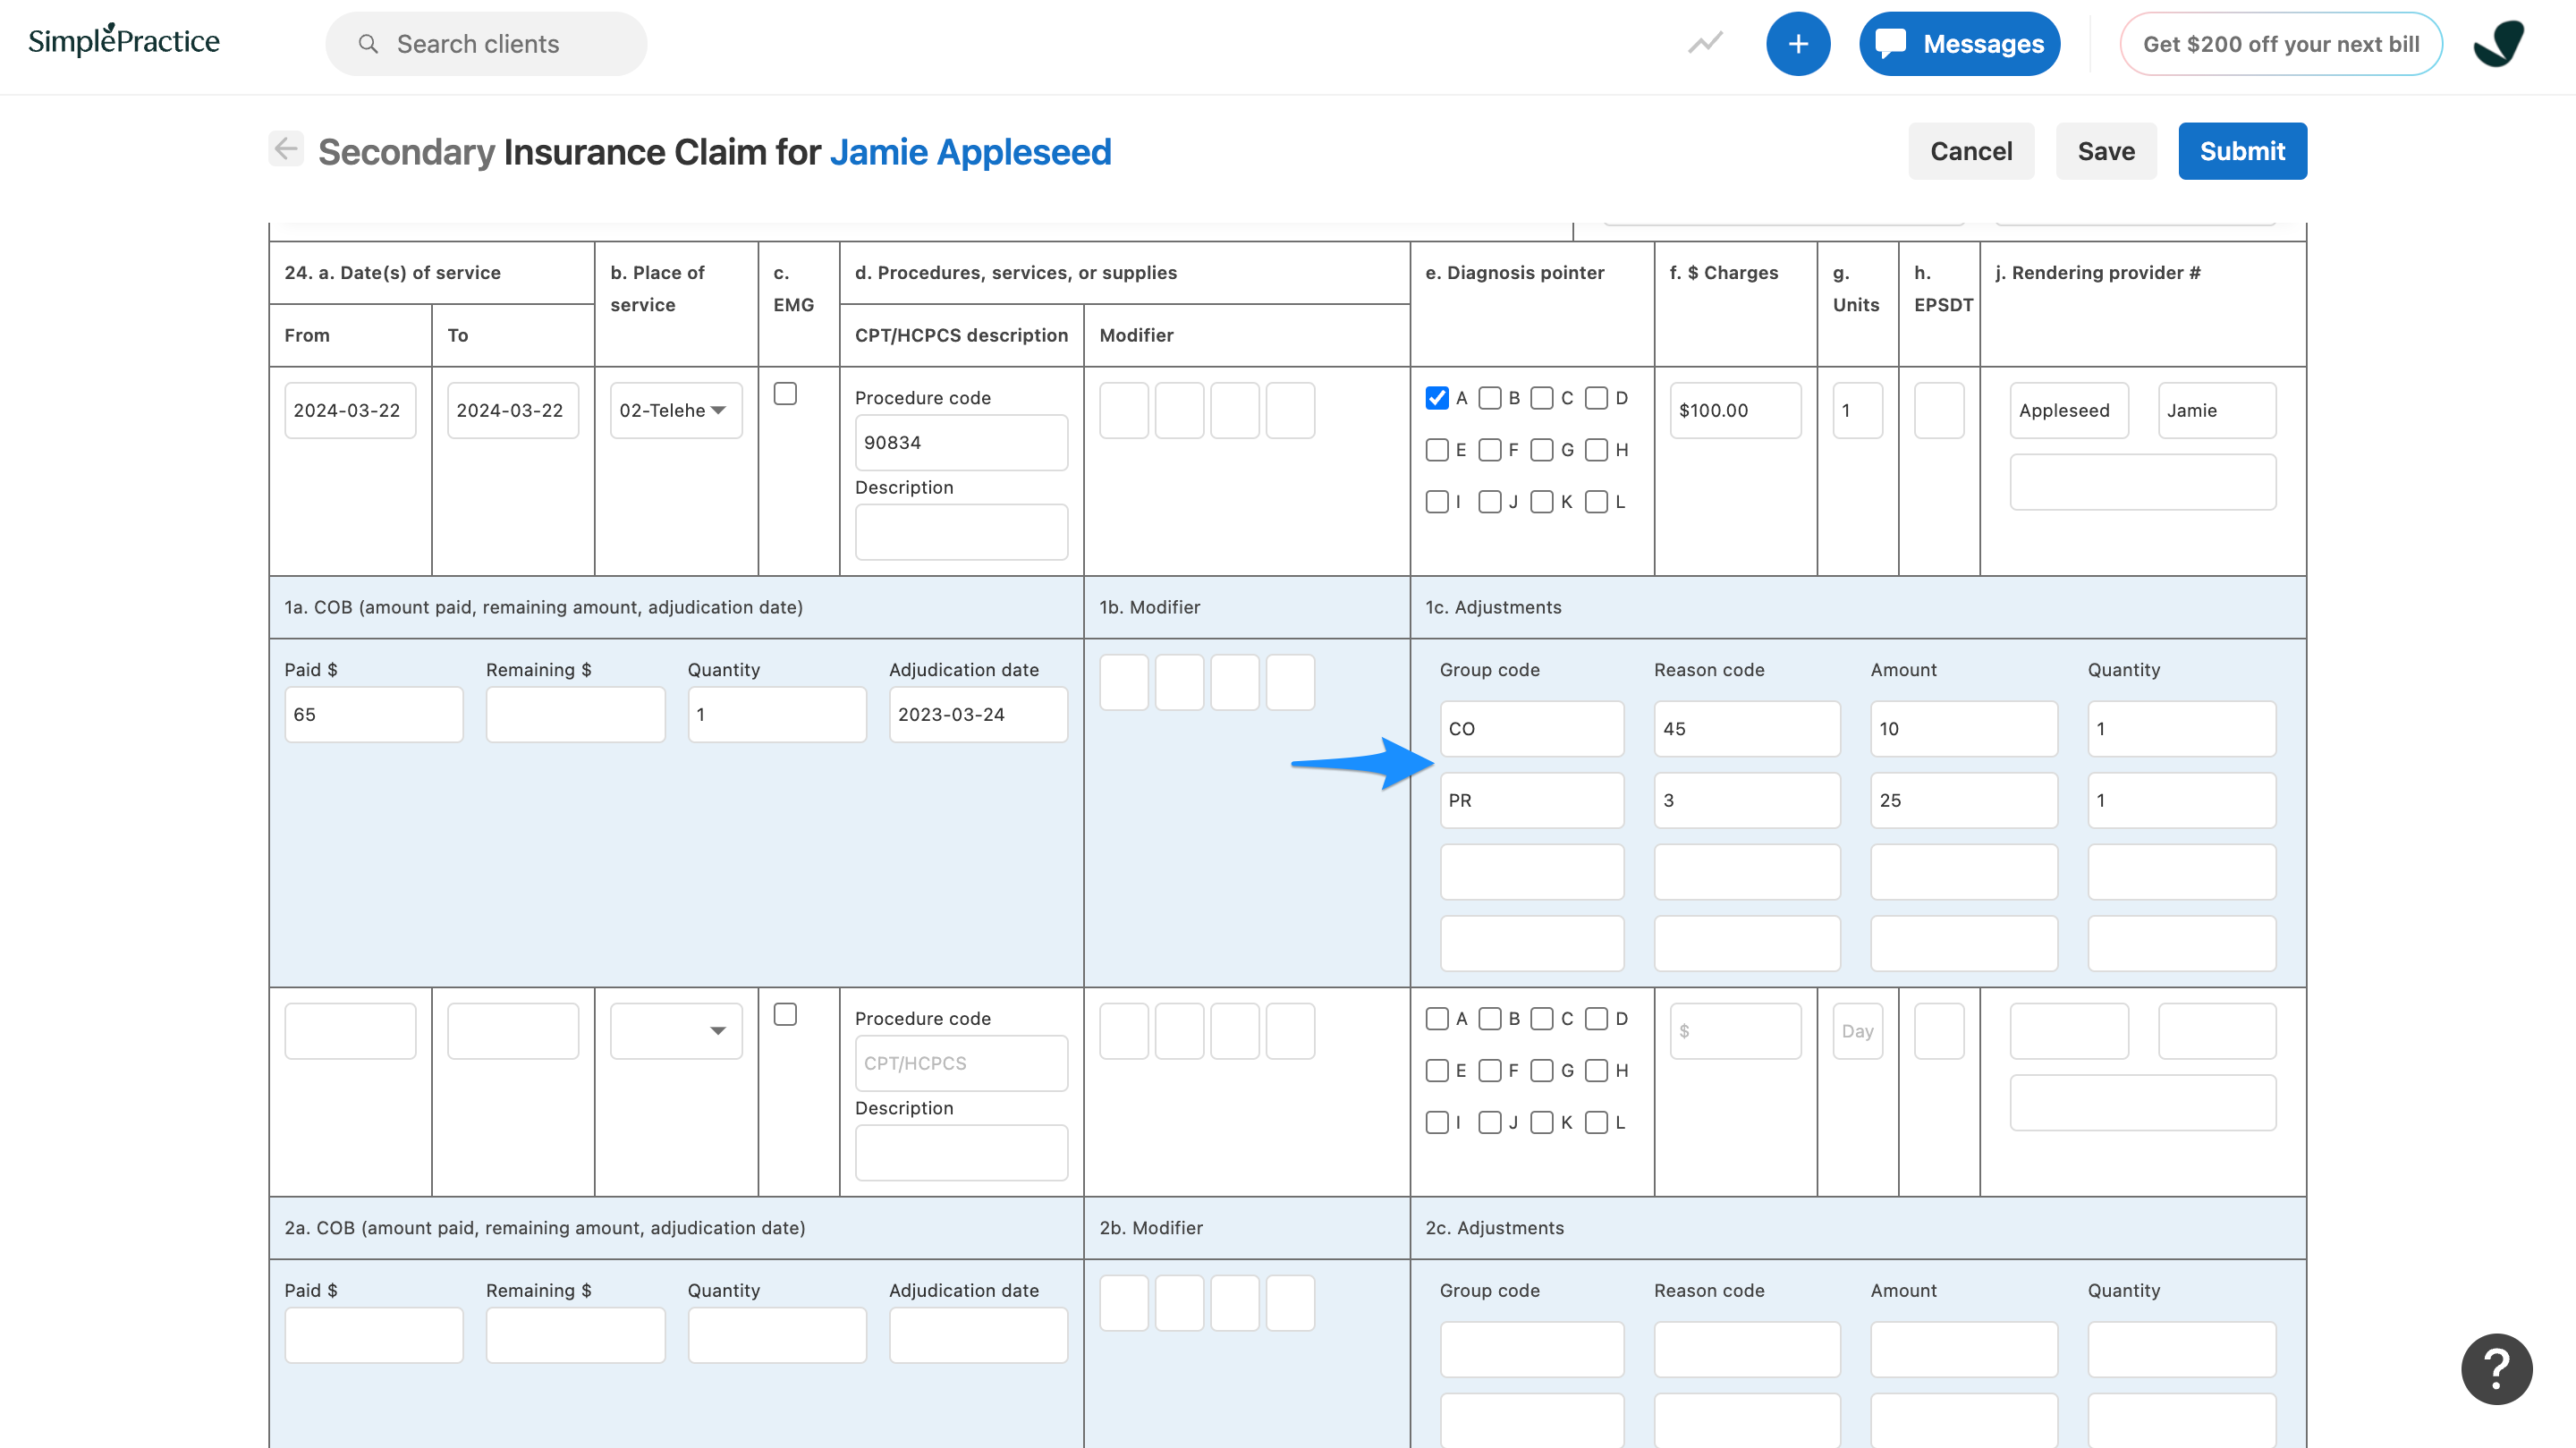
Task: Toggle EMG checkbox in first service line
Action: (785, 394)
